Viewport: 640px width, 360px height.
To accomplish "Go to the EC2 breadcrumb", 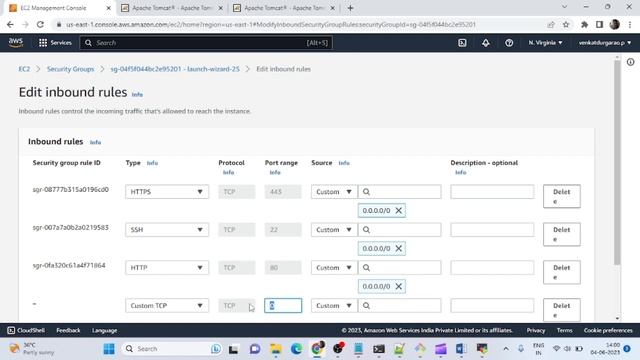I will (24, 69).
